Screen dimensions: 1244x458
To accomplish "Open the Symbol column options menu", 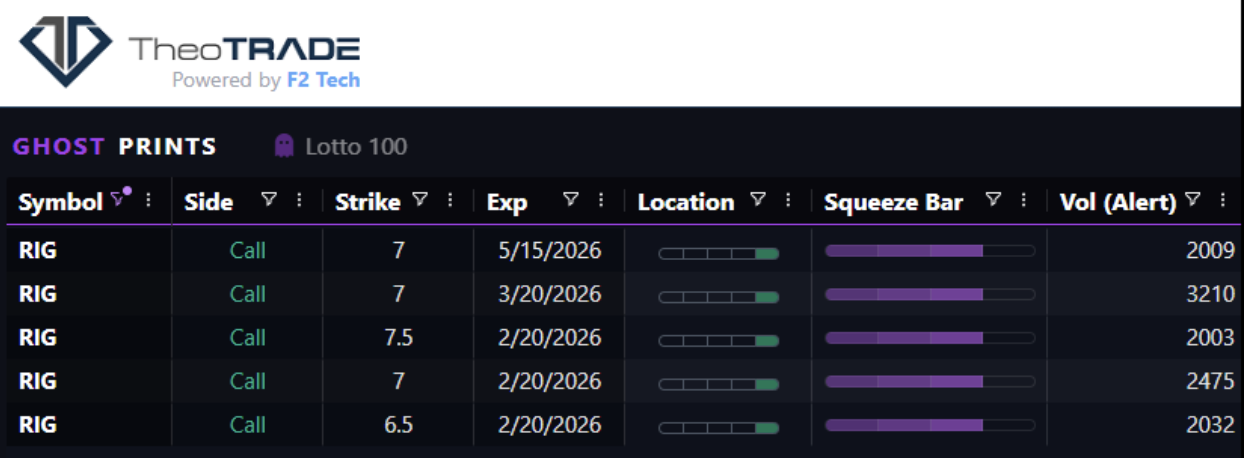I will click(x=149, y=201).
